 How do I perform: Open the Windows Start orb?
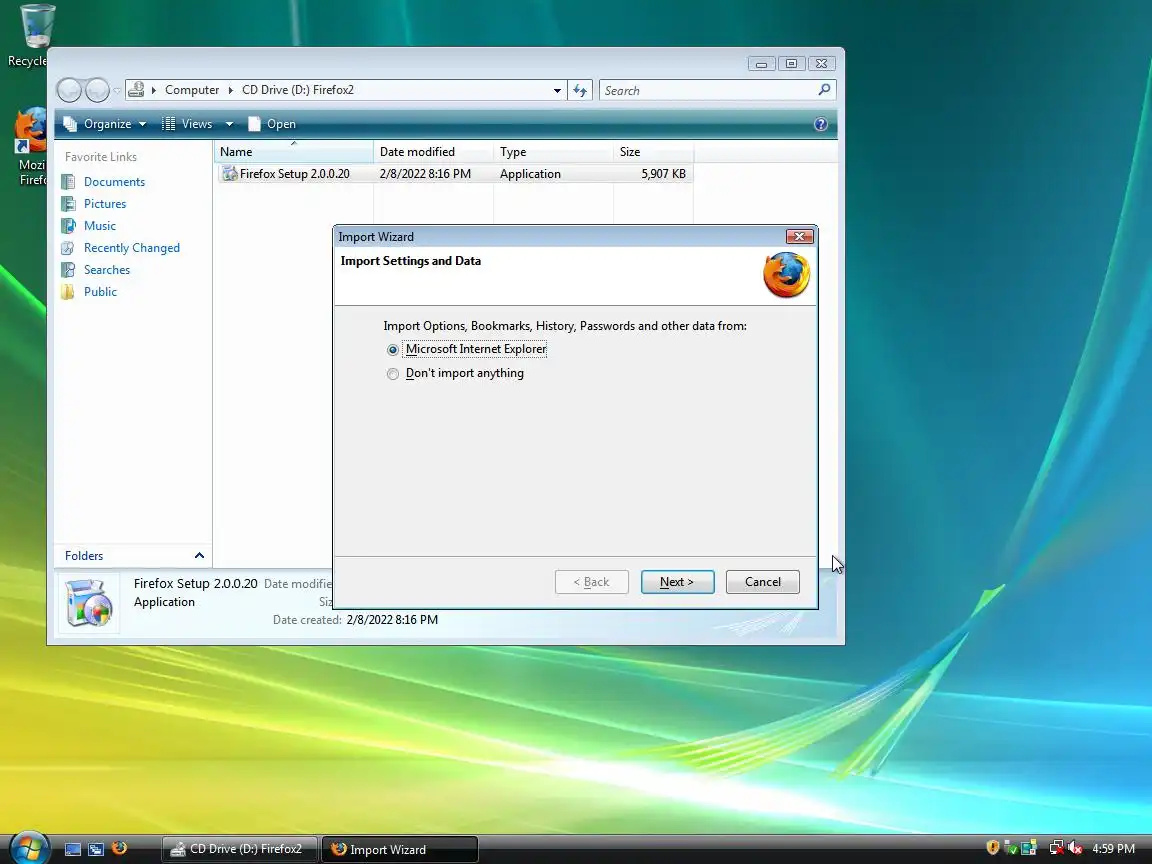click(29, 846)
